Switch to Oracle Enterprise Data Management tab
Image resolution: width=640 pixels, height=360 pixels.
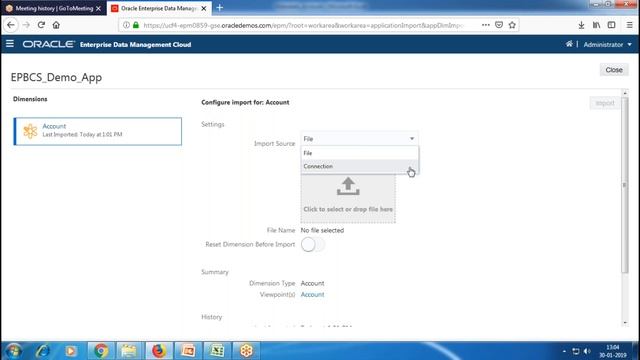click(159, 8)
